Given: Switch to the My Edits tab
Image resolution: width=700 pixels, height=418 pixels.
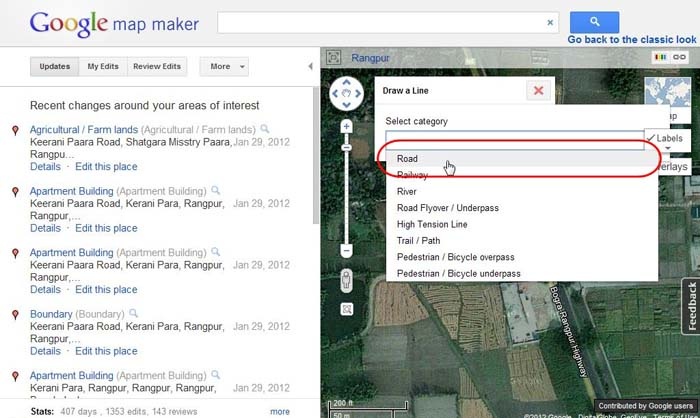Looking at the screenshot, I should [x=101, y=67].
